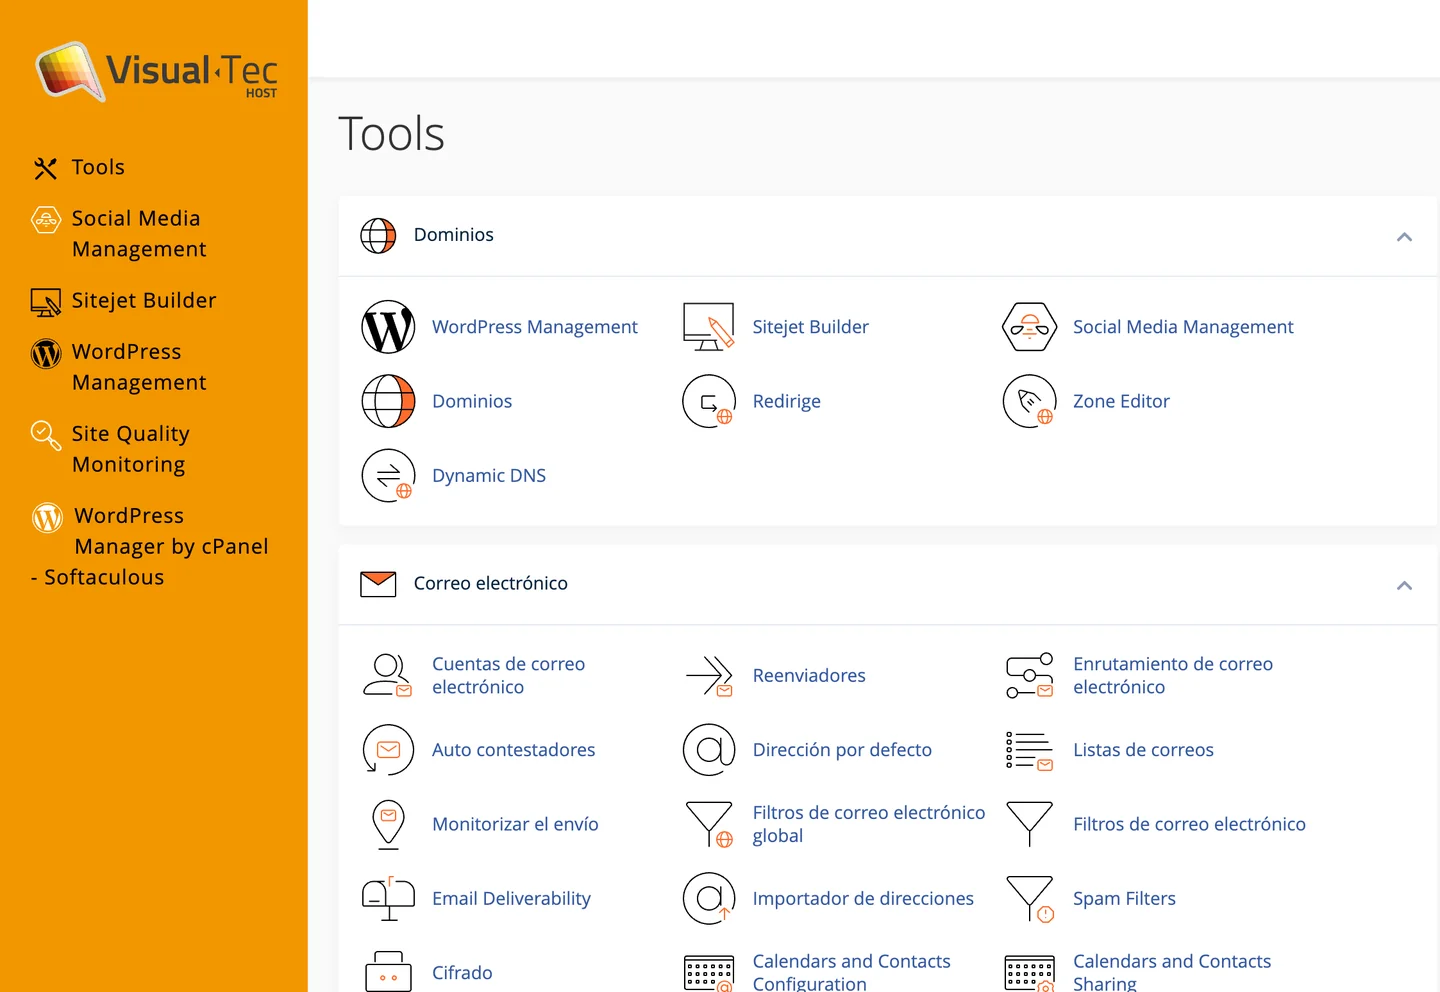Screen dimensions: 1440x992
Task: Click the Redirige icon
Action: point(709,401)
